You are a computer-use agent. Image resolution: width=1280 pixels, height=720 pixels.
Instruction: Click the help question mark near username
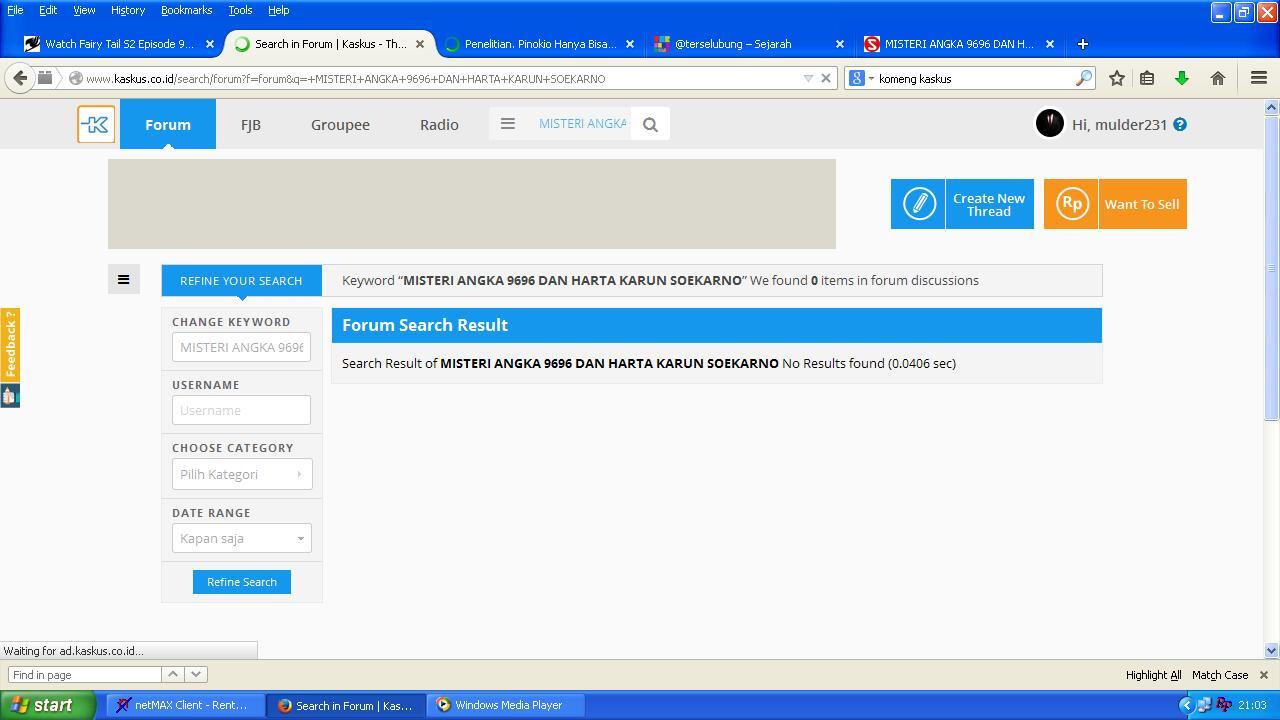click(1180, 124)
